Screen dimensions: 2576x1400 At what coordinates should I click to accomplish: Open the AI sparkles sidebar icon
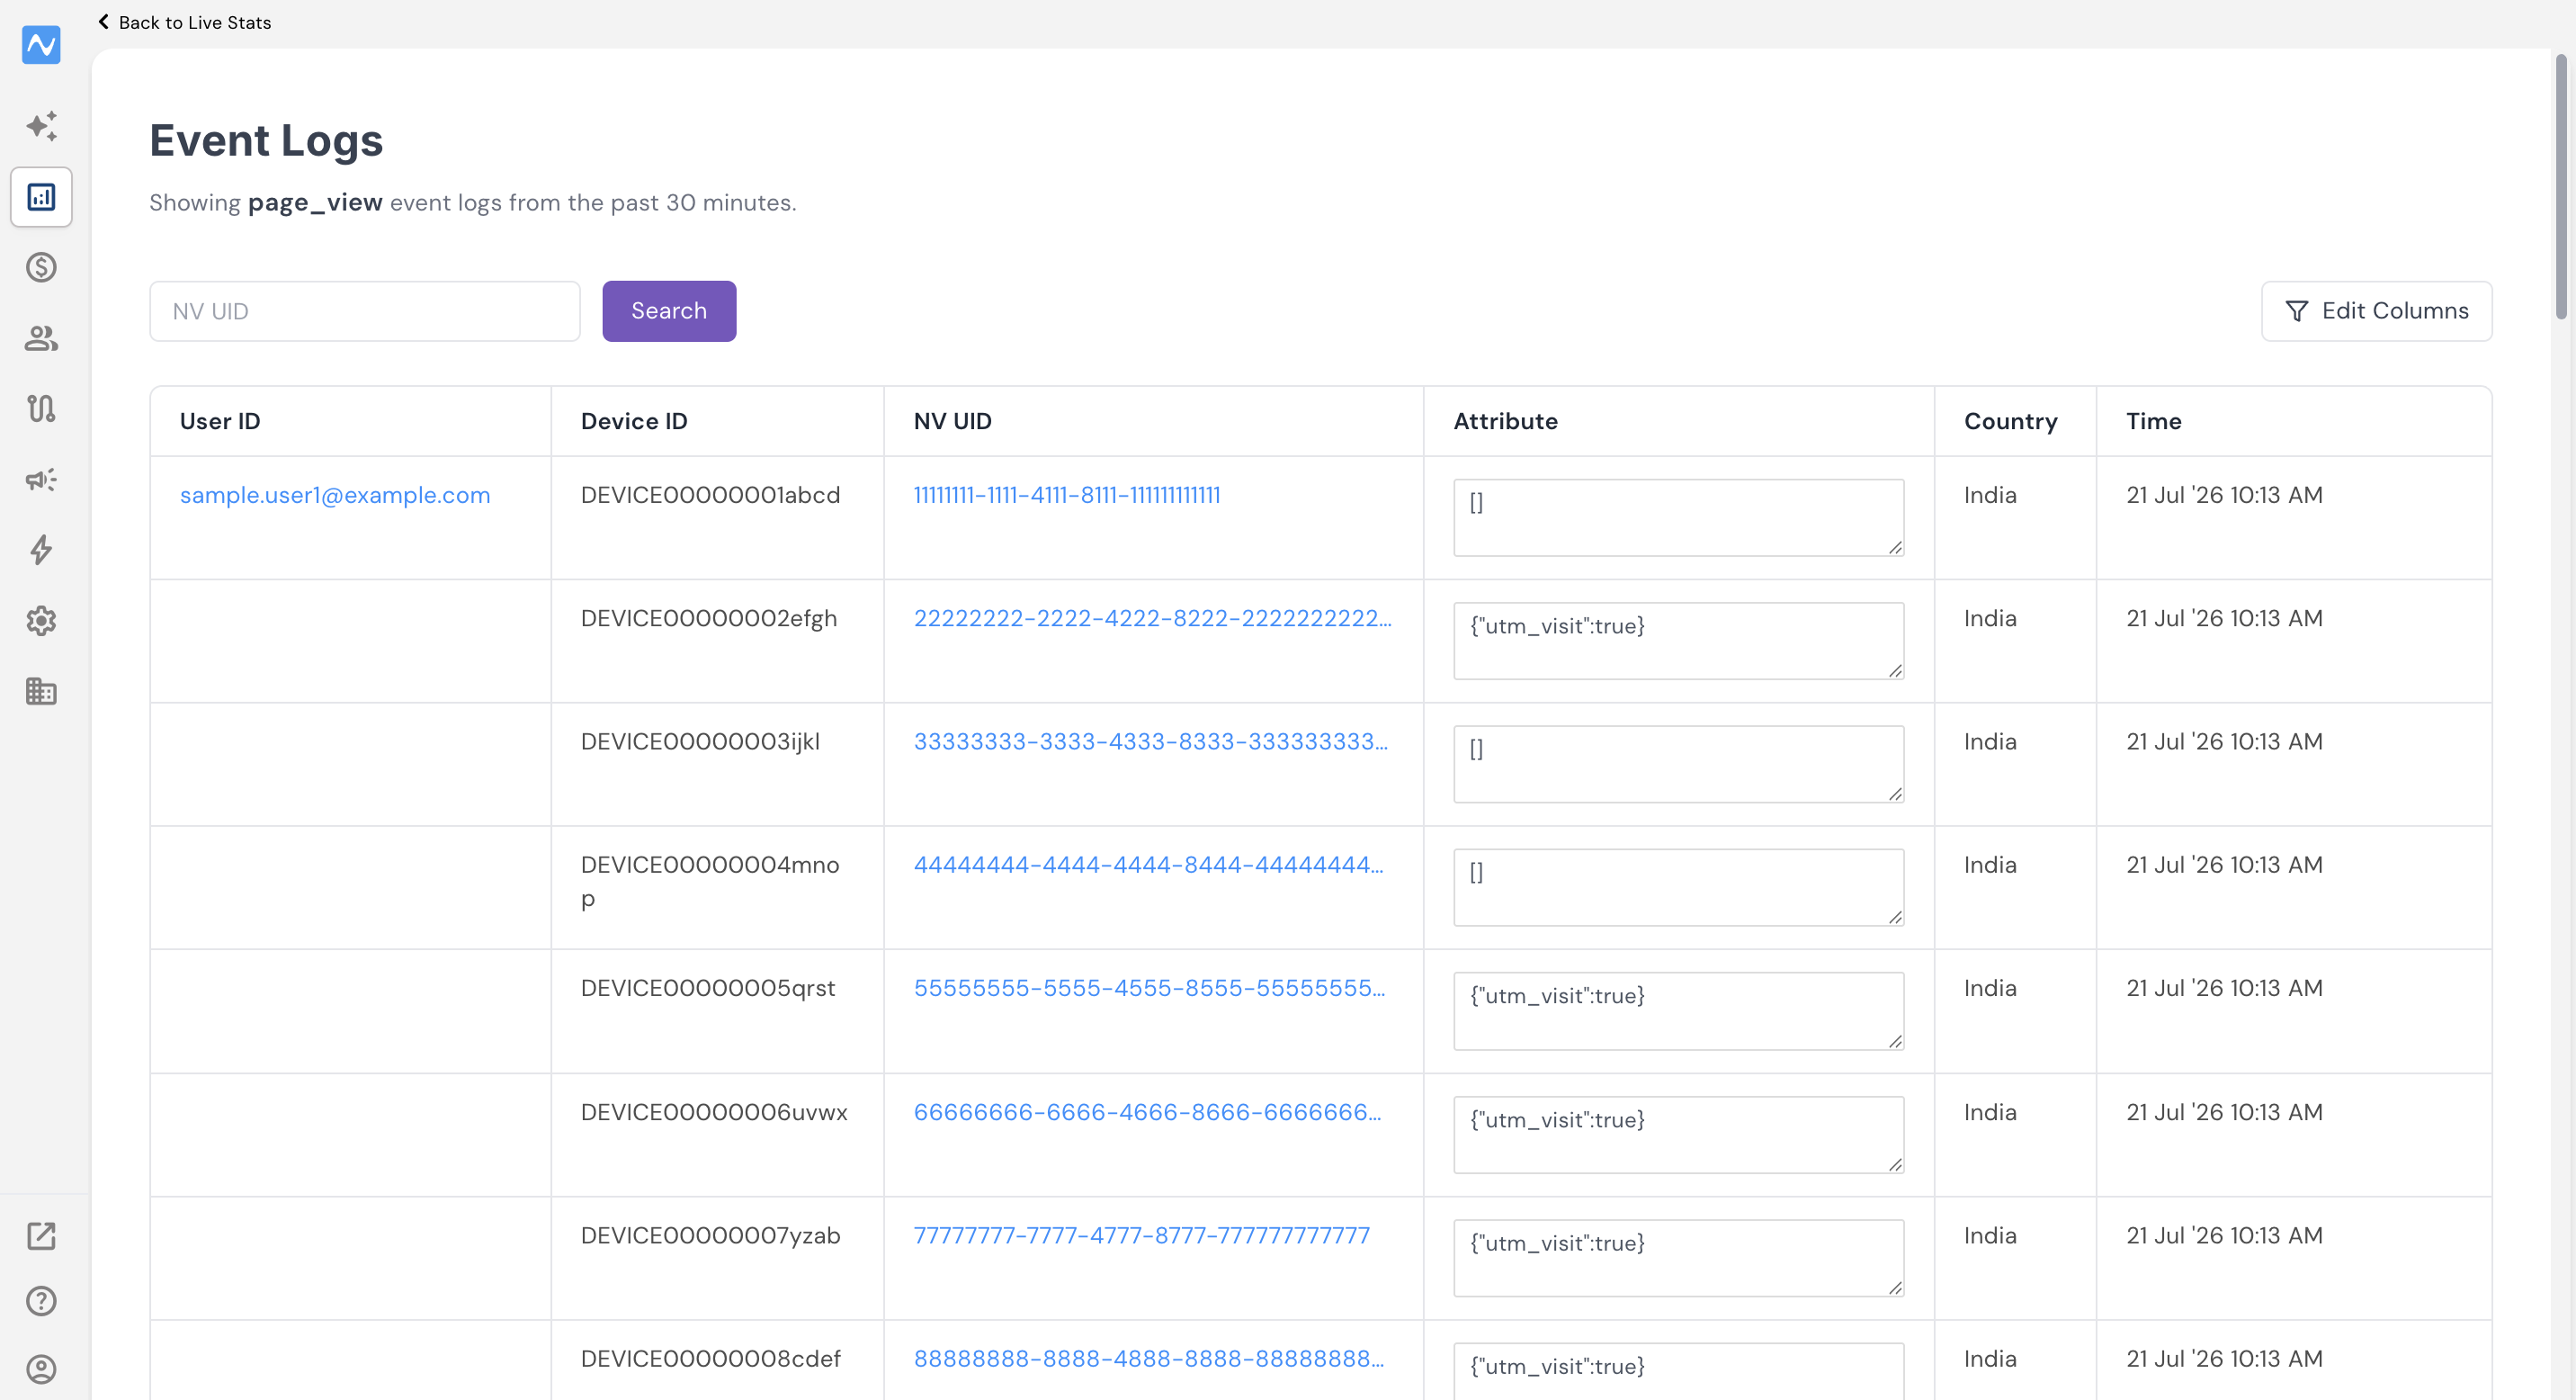point(41,126)
